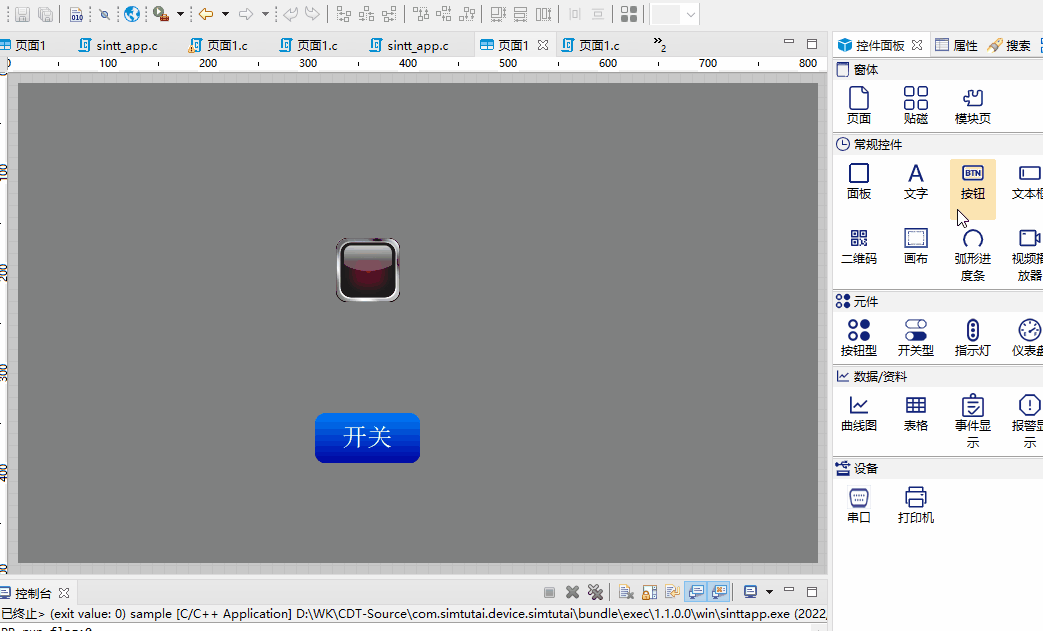Toggle show console on standard output change
This screenshot has width=1043, height=631.
697,592
